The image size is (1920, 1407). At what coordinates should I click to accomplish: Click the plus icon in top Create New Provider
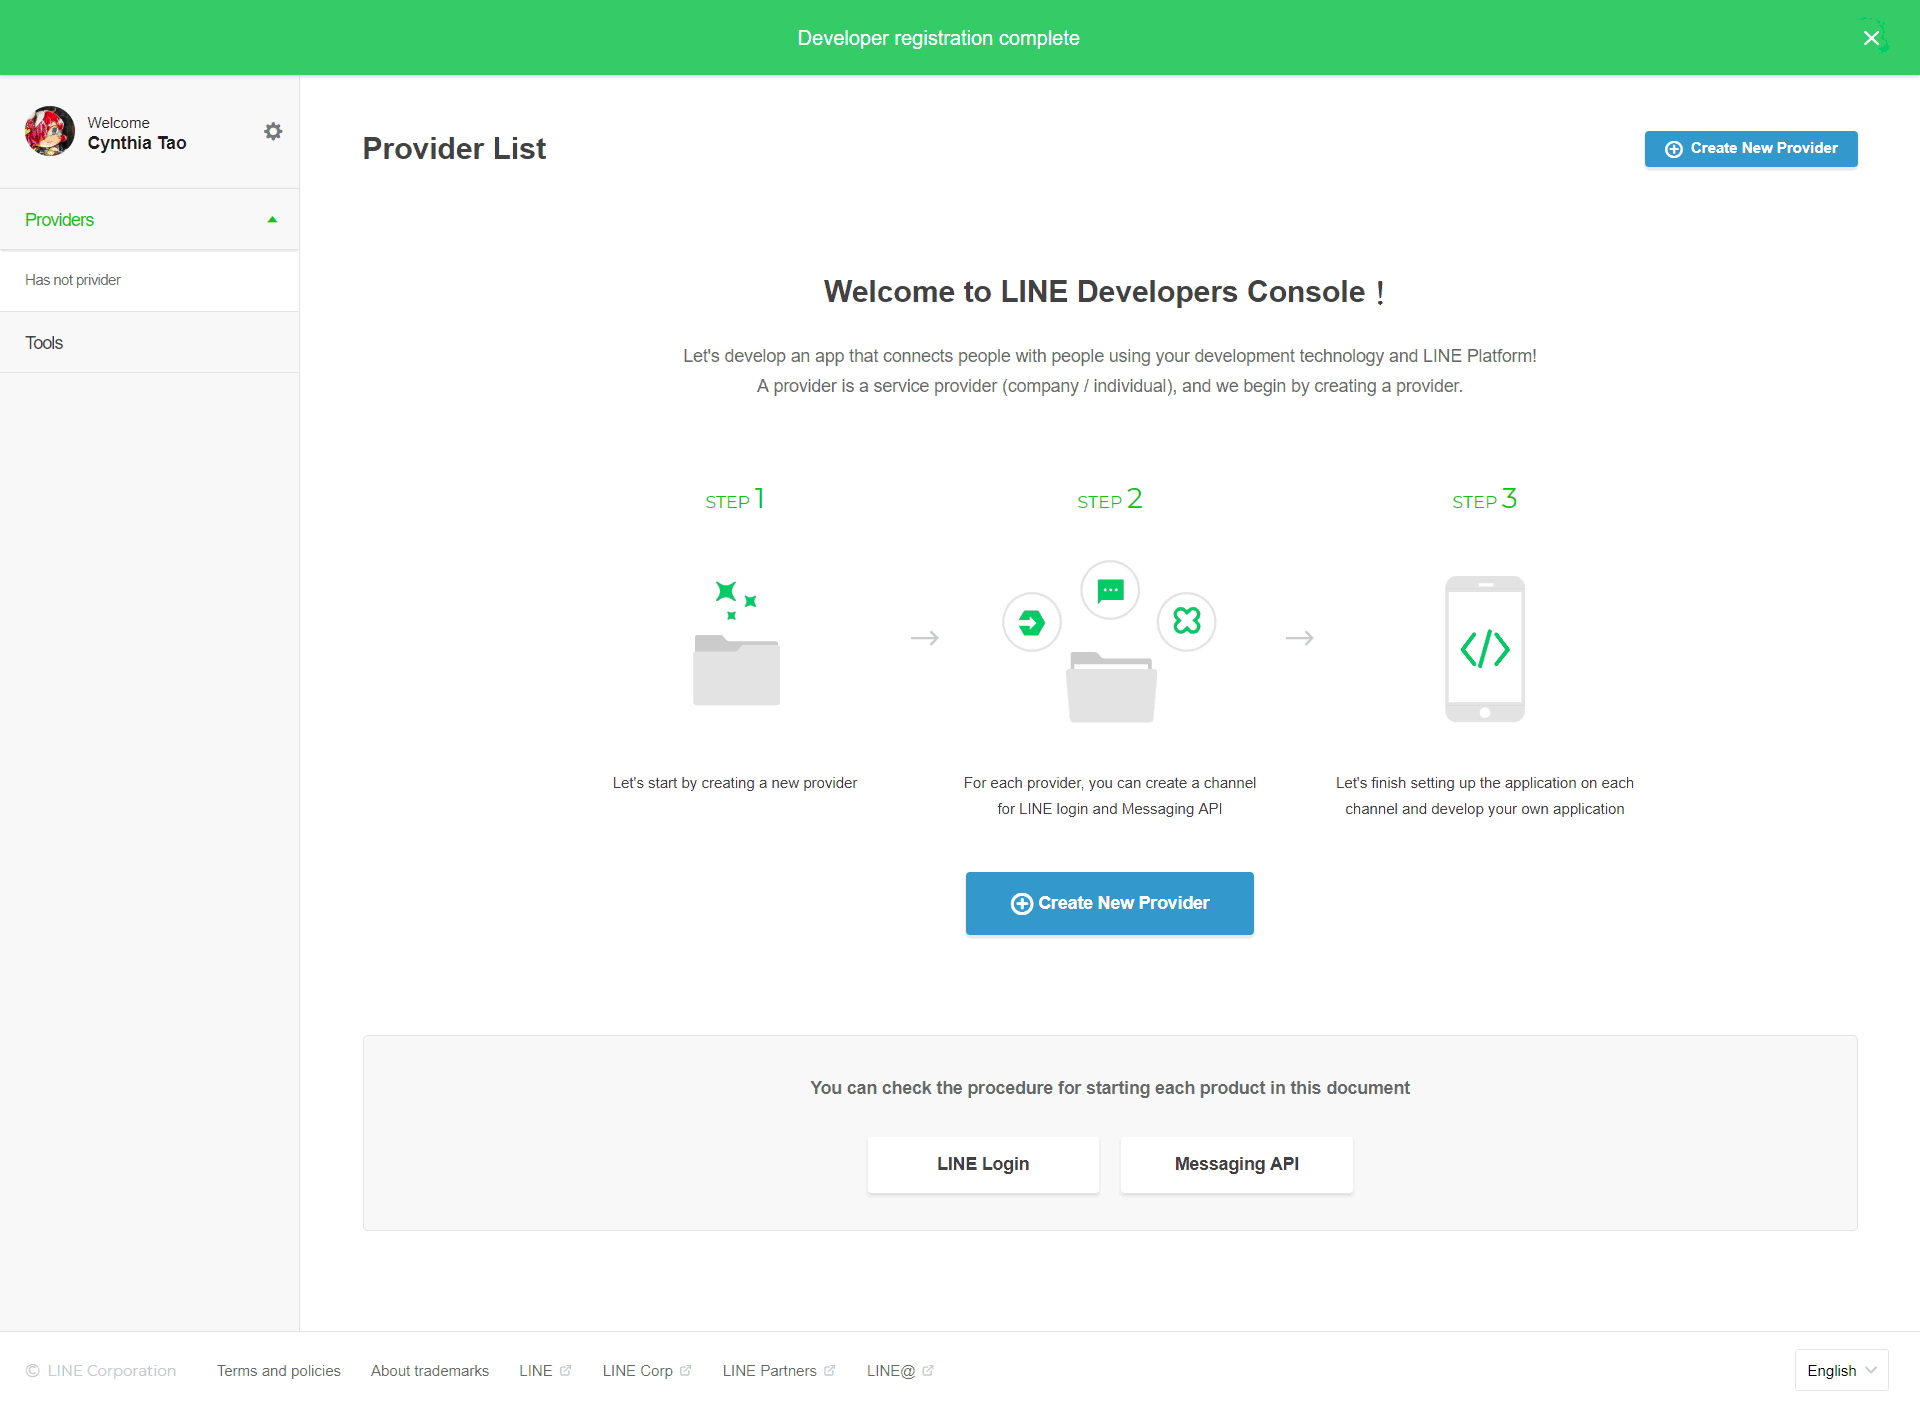point(1673,149)
